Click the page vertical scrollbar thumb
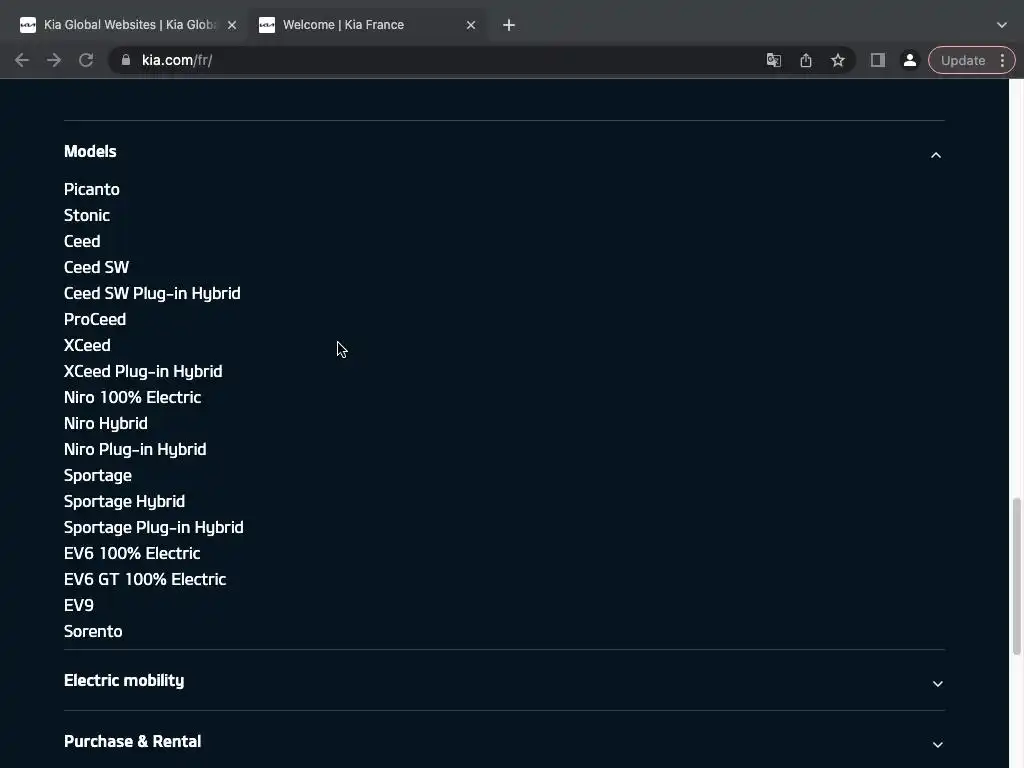Image resolution: width=1024 pixels, height=768 pixels. click(1016, 576)
